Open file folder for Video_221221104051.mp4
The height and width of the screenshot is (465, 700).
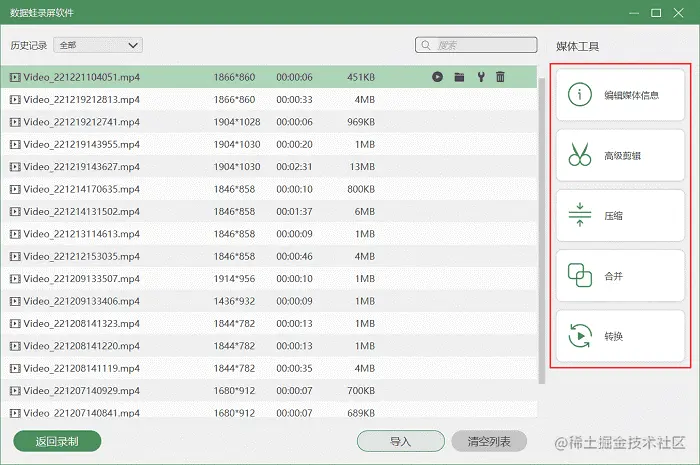tap(459, 77)
